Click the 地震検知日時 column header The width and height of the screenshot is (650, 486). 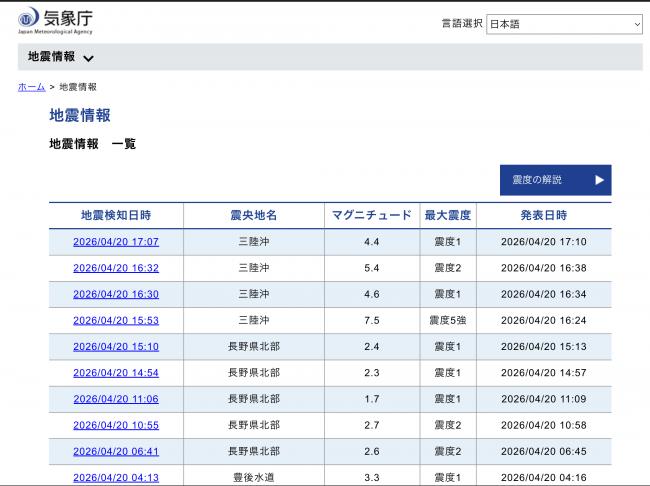116,215
